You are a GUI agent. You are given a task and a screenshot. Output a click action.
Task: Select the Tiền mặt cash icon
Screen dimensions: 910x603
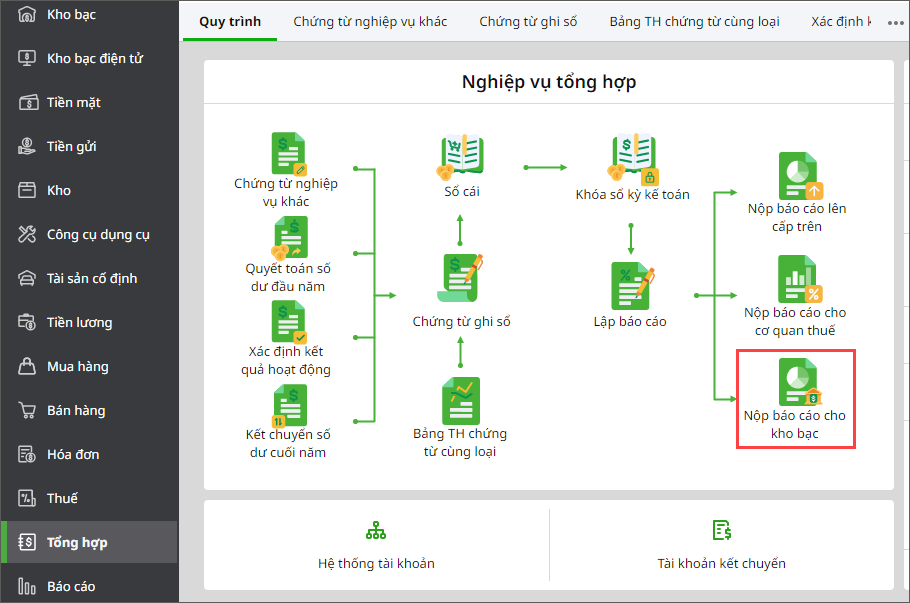28,103
